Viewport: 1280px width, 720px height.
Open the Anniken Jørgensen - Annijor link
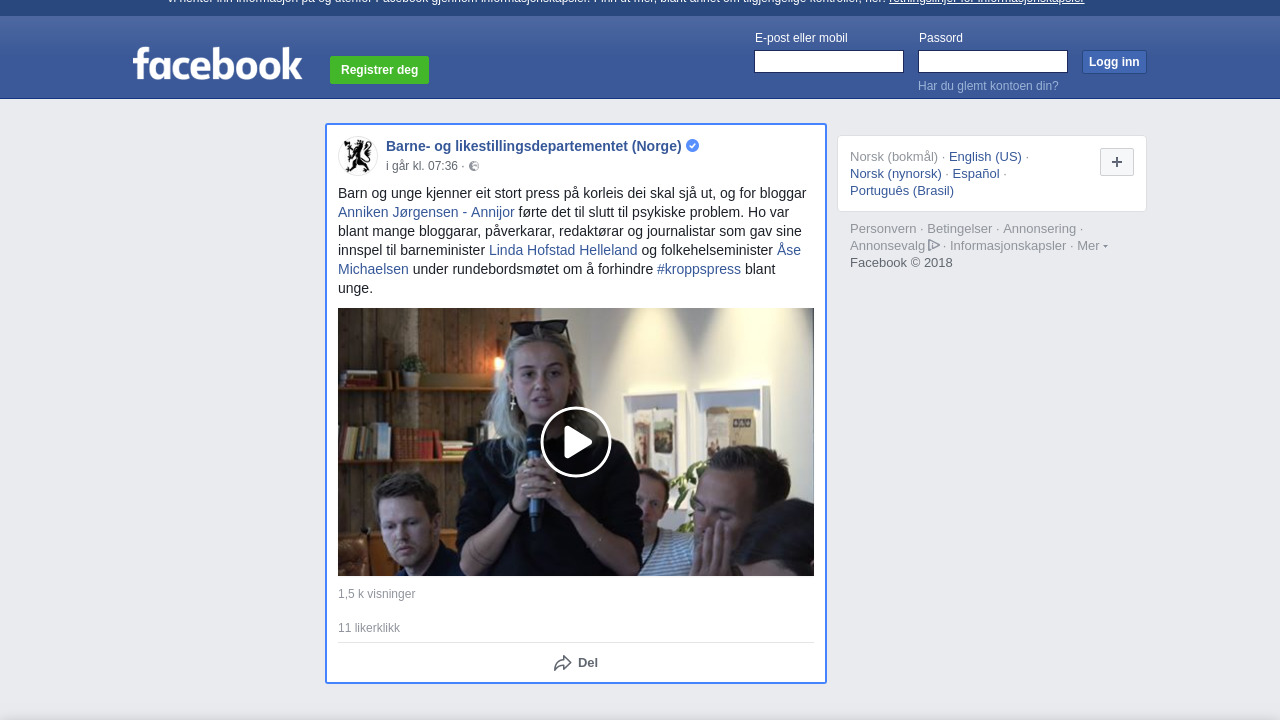tap(426, 212)
